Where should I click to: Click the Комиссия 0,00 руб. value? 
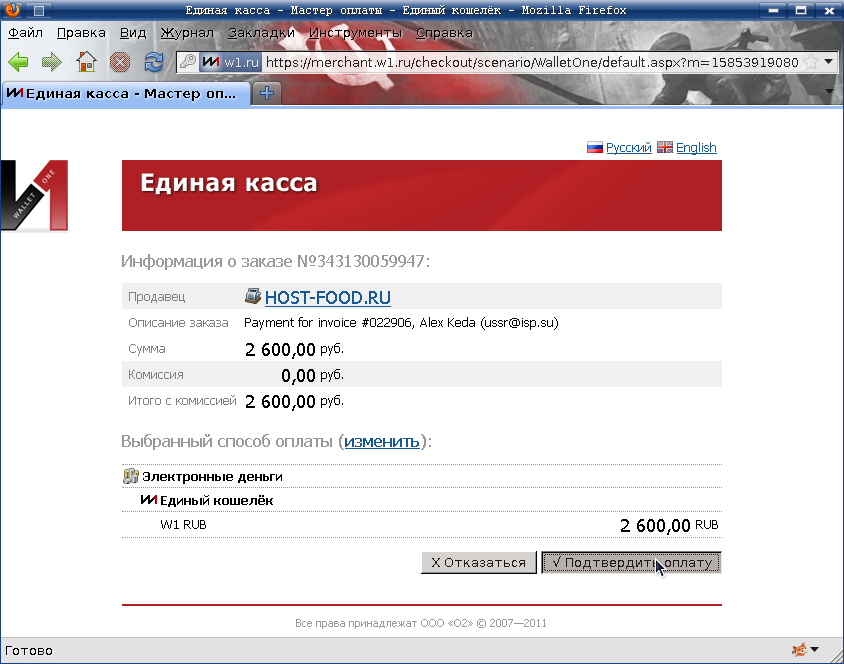point(312,375)
